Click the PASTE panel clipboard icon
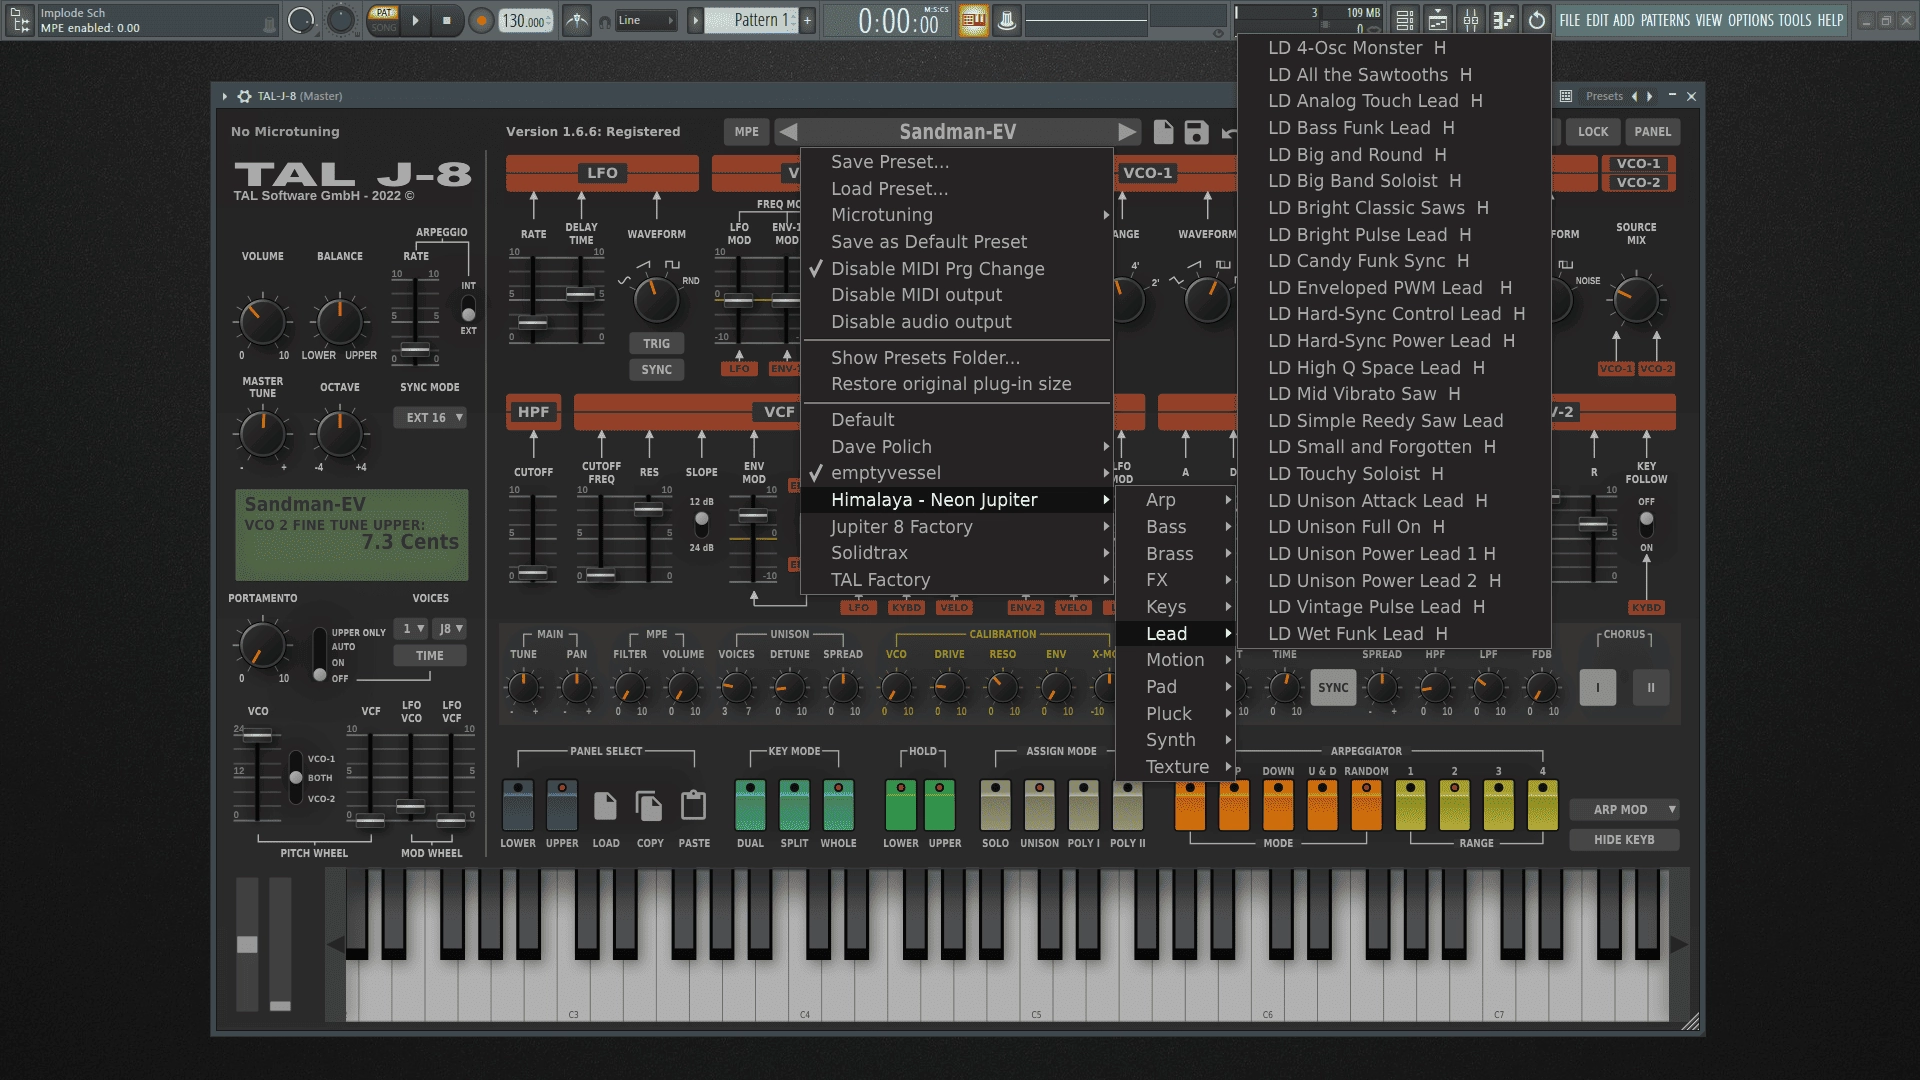Screen dimensions: 1920x1080 click(693, 806)
